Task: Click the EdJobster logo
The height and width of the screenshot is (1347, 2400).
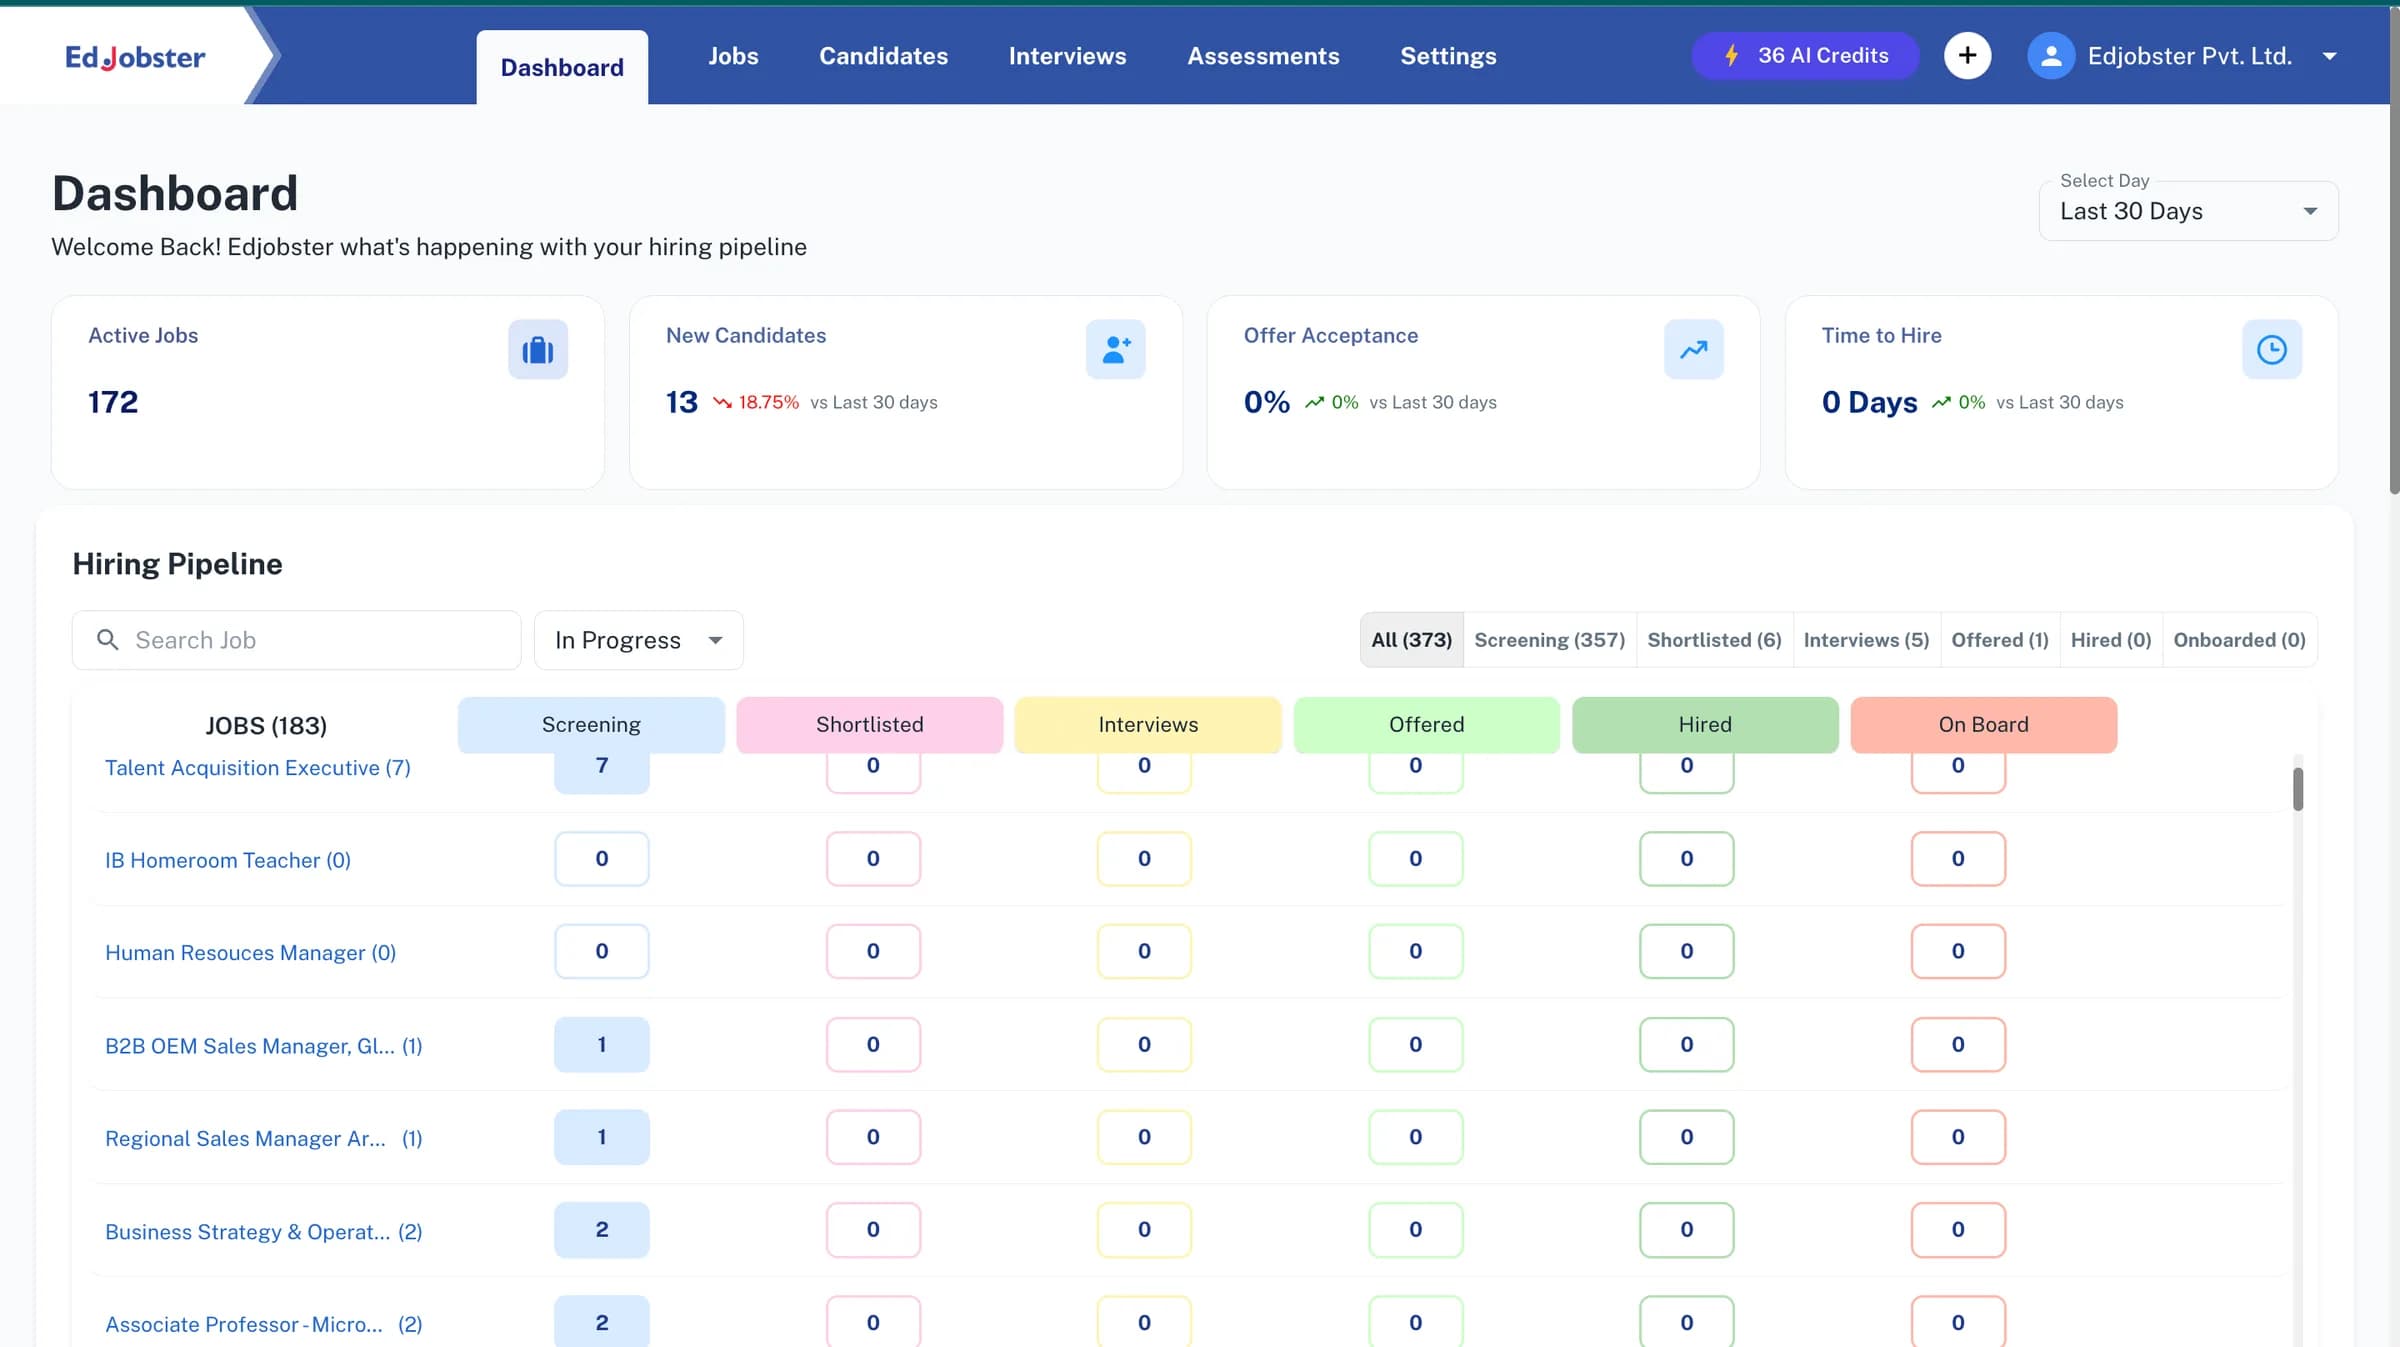Action: coord(135,57)
